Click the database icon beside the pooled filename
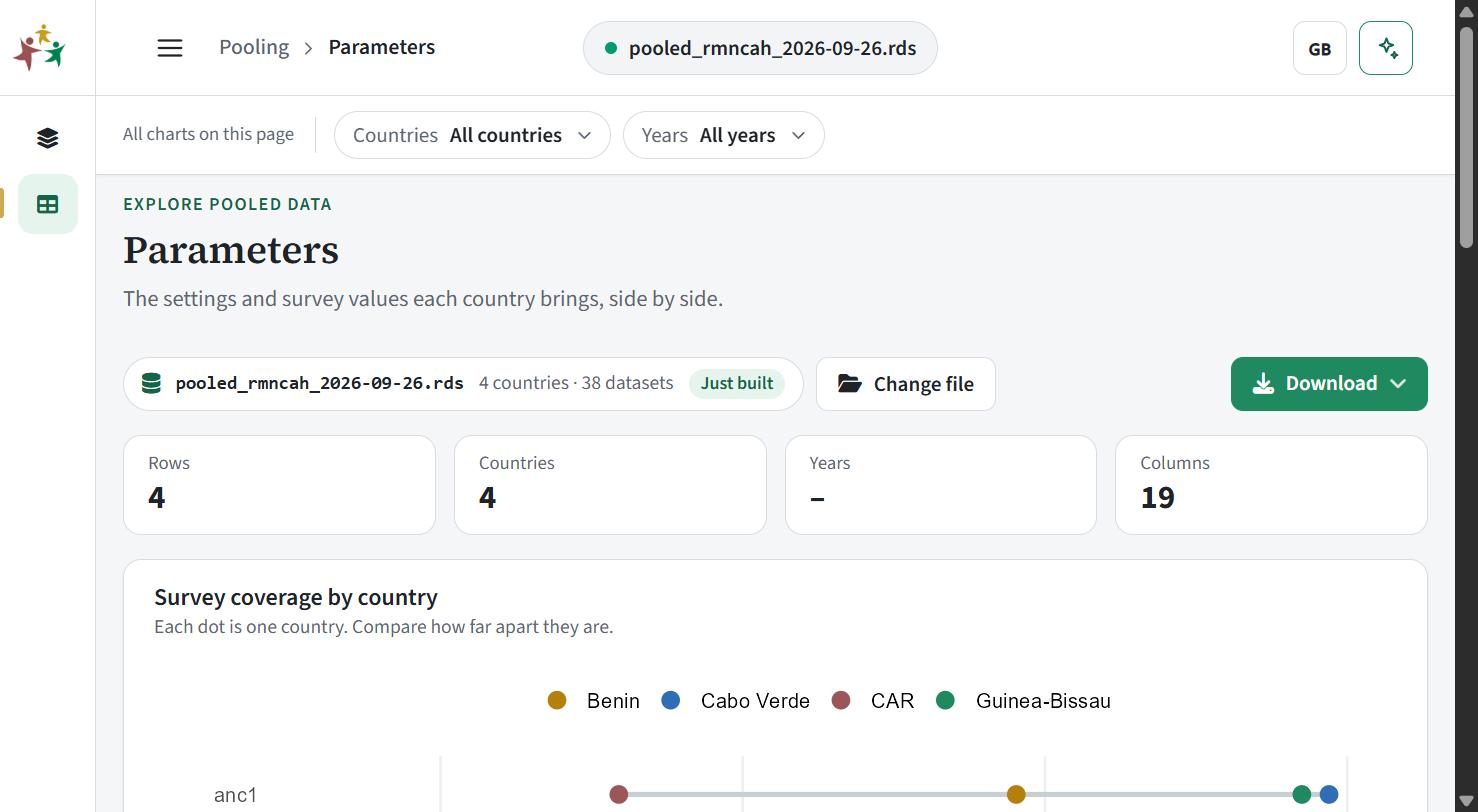 click(151, 384)
